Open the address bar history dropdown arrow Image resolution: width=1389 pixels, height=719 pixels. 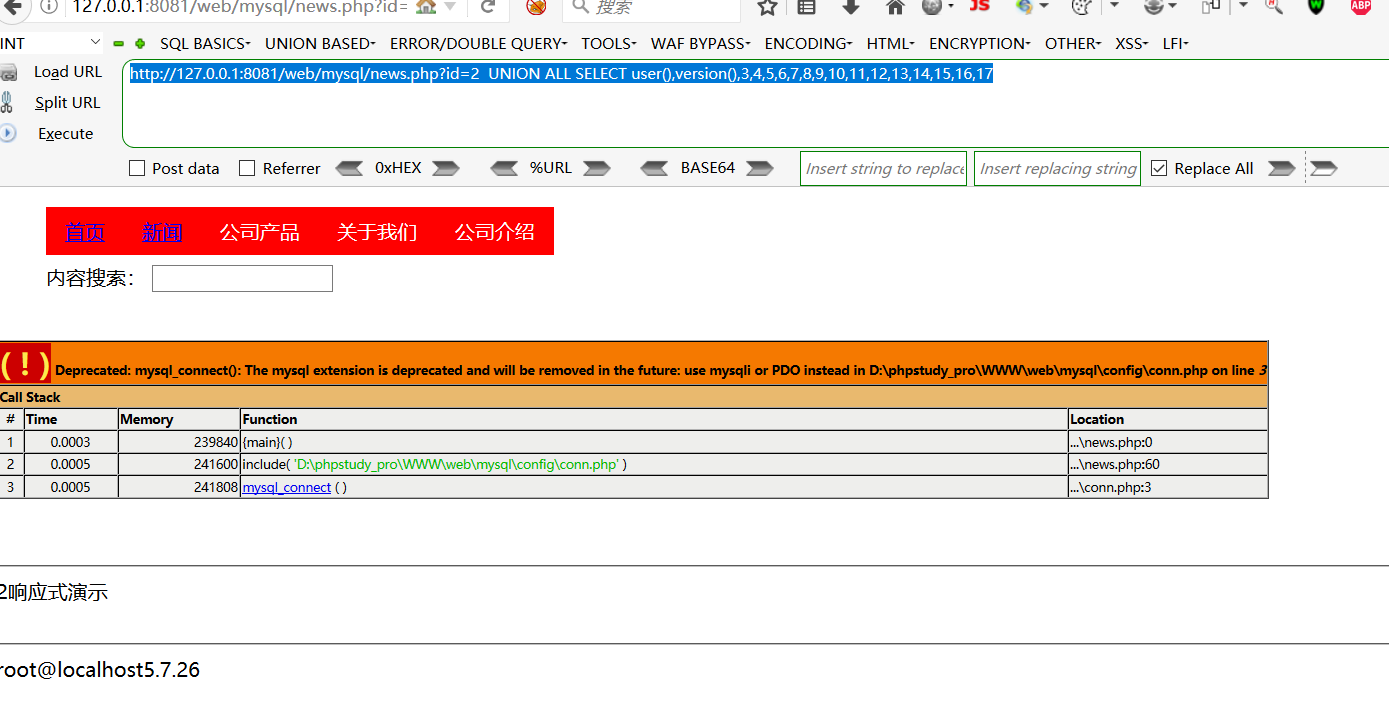tap(450, 7)
